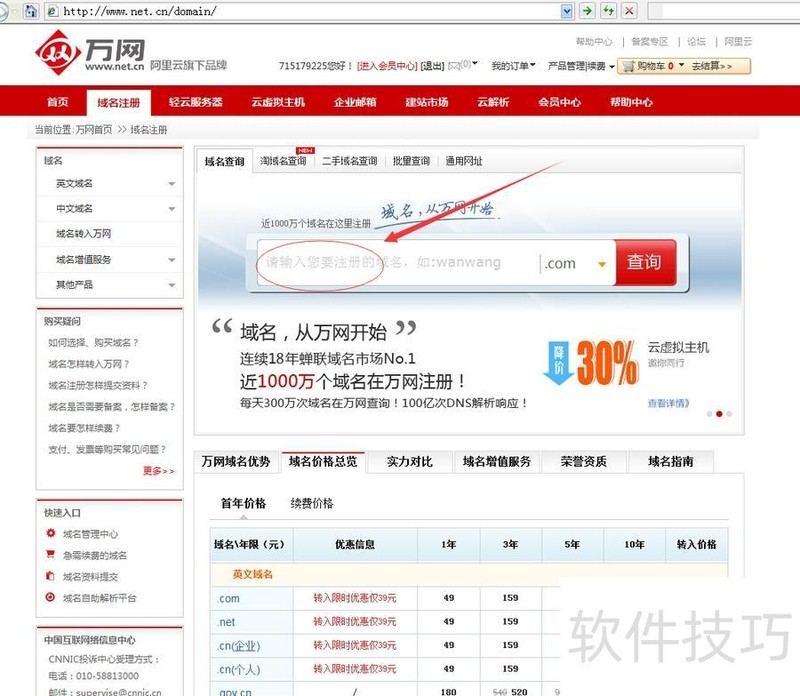
Task: Switch to 实力对比 tab
Action: tap(410, 462)
